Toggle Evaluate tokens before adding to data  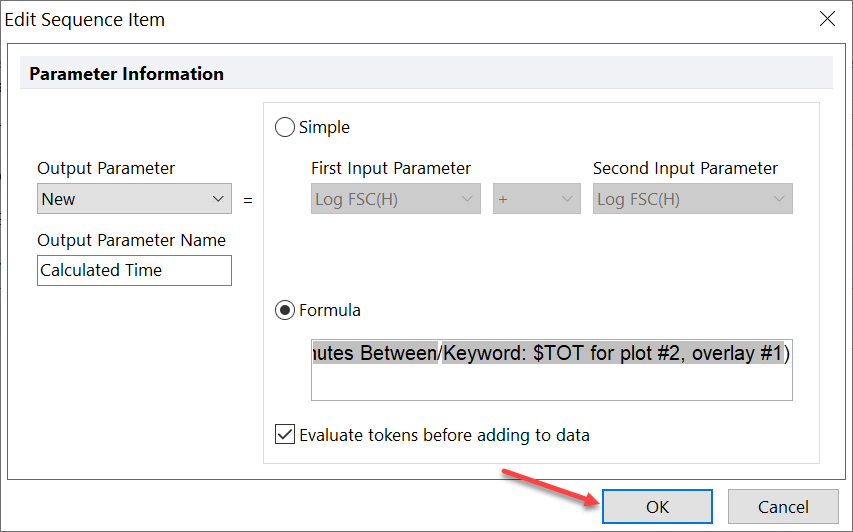coord(285,435)
